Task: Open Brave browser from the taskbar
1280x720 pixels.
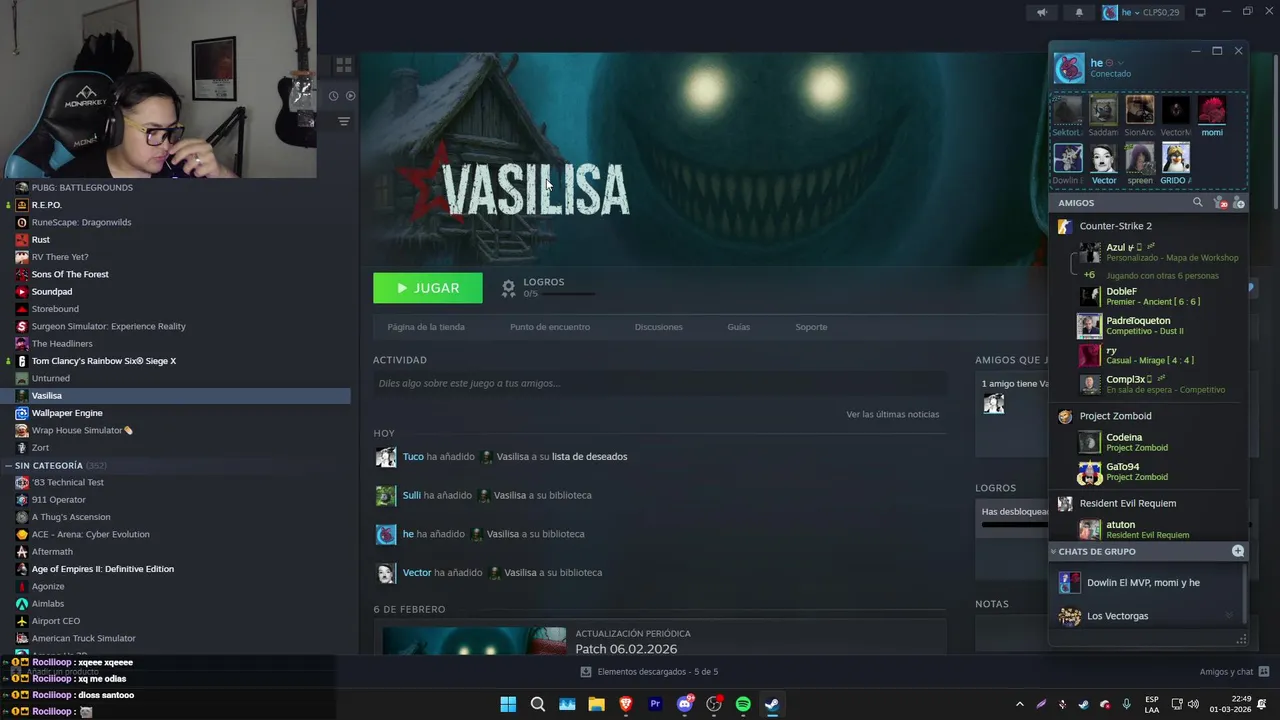Action: [626, 704]
